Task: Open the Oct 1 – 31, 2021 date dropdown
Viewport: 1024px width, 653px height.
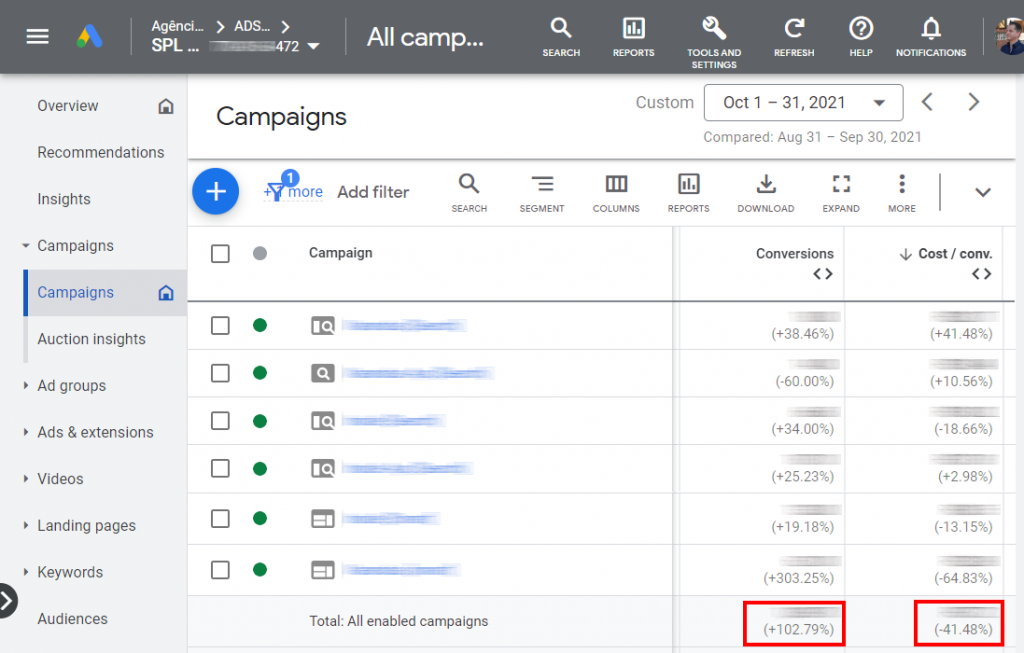Action: pos(803,102)
